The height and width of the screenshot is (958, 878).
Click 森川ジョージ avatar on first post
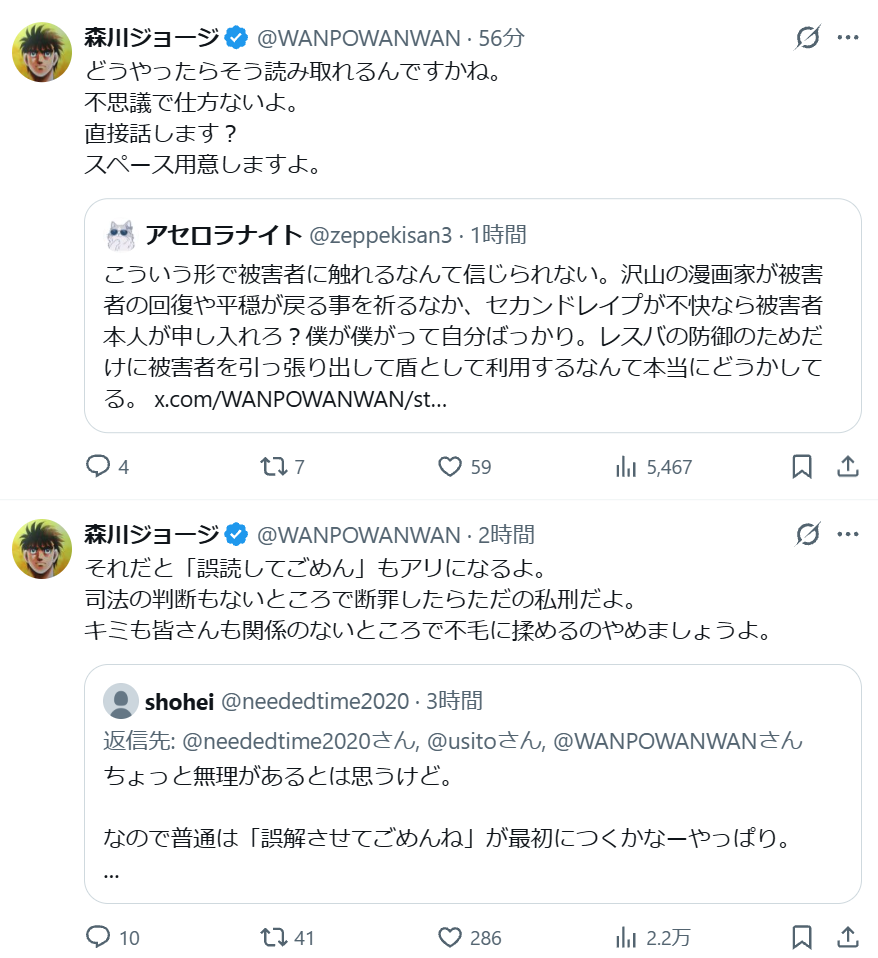click(x=41, y=51)
